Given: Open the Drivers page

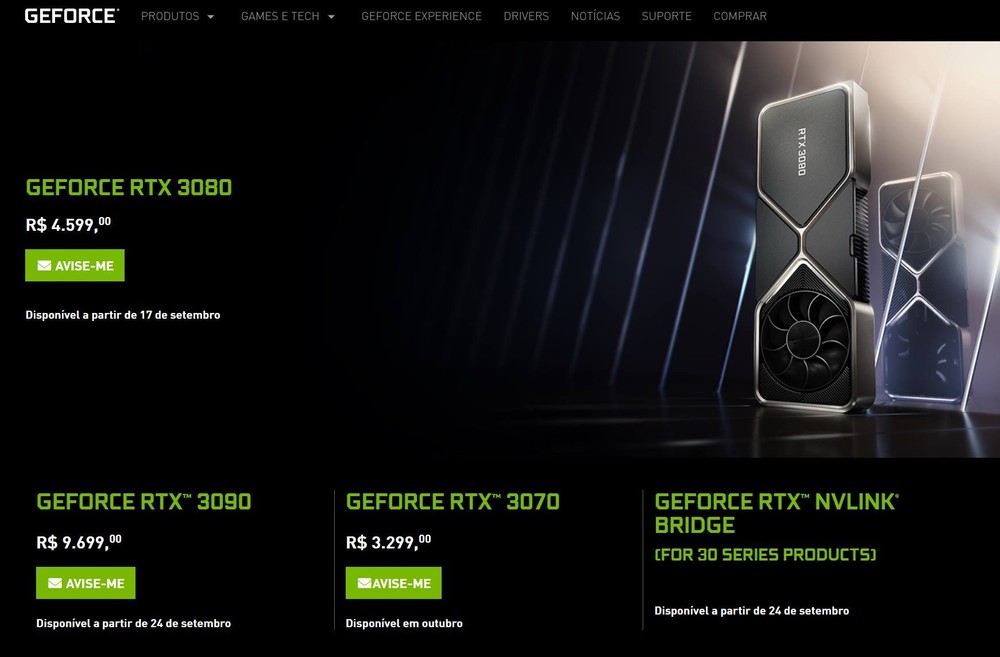Looking at the screenshot, I should pos(526,16).
